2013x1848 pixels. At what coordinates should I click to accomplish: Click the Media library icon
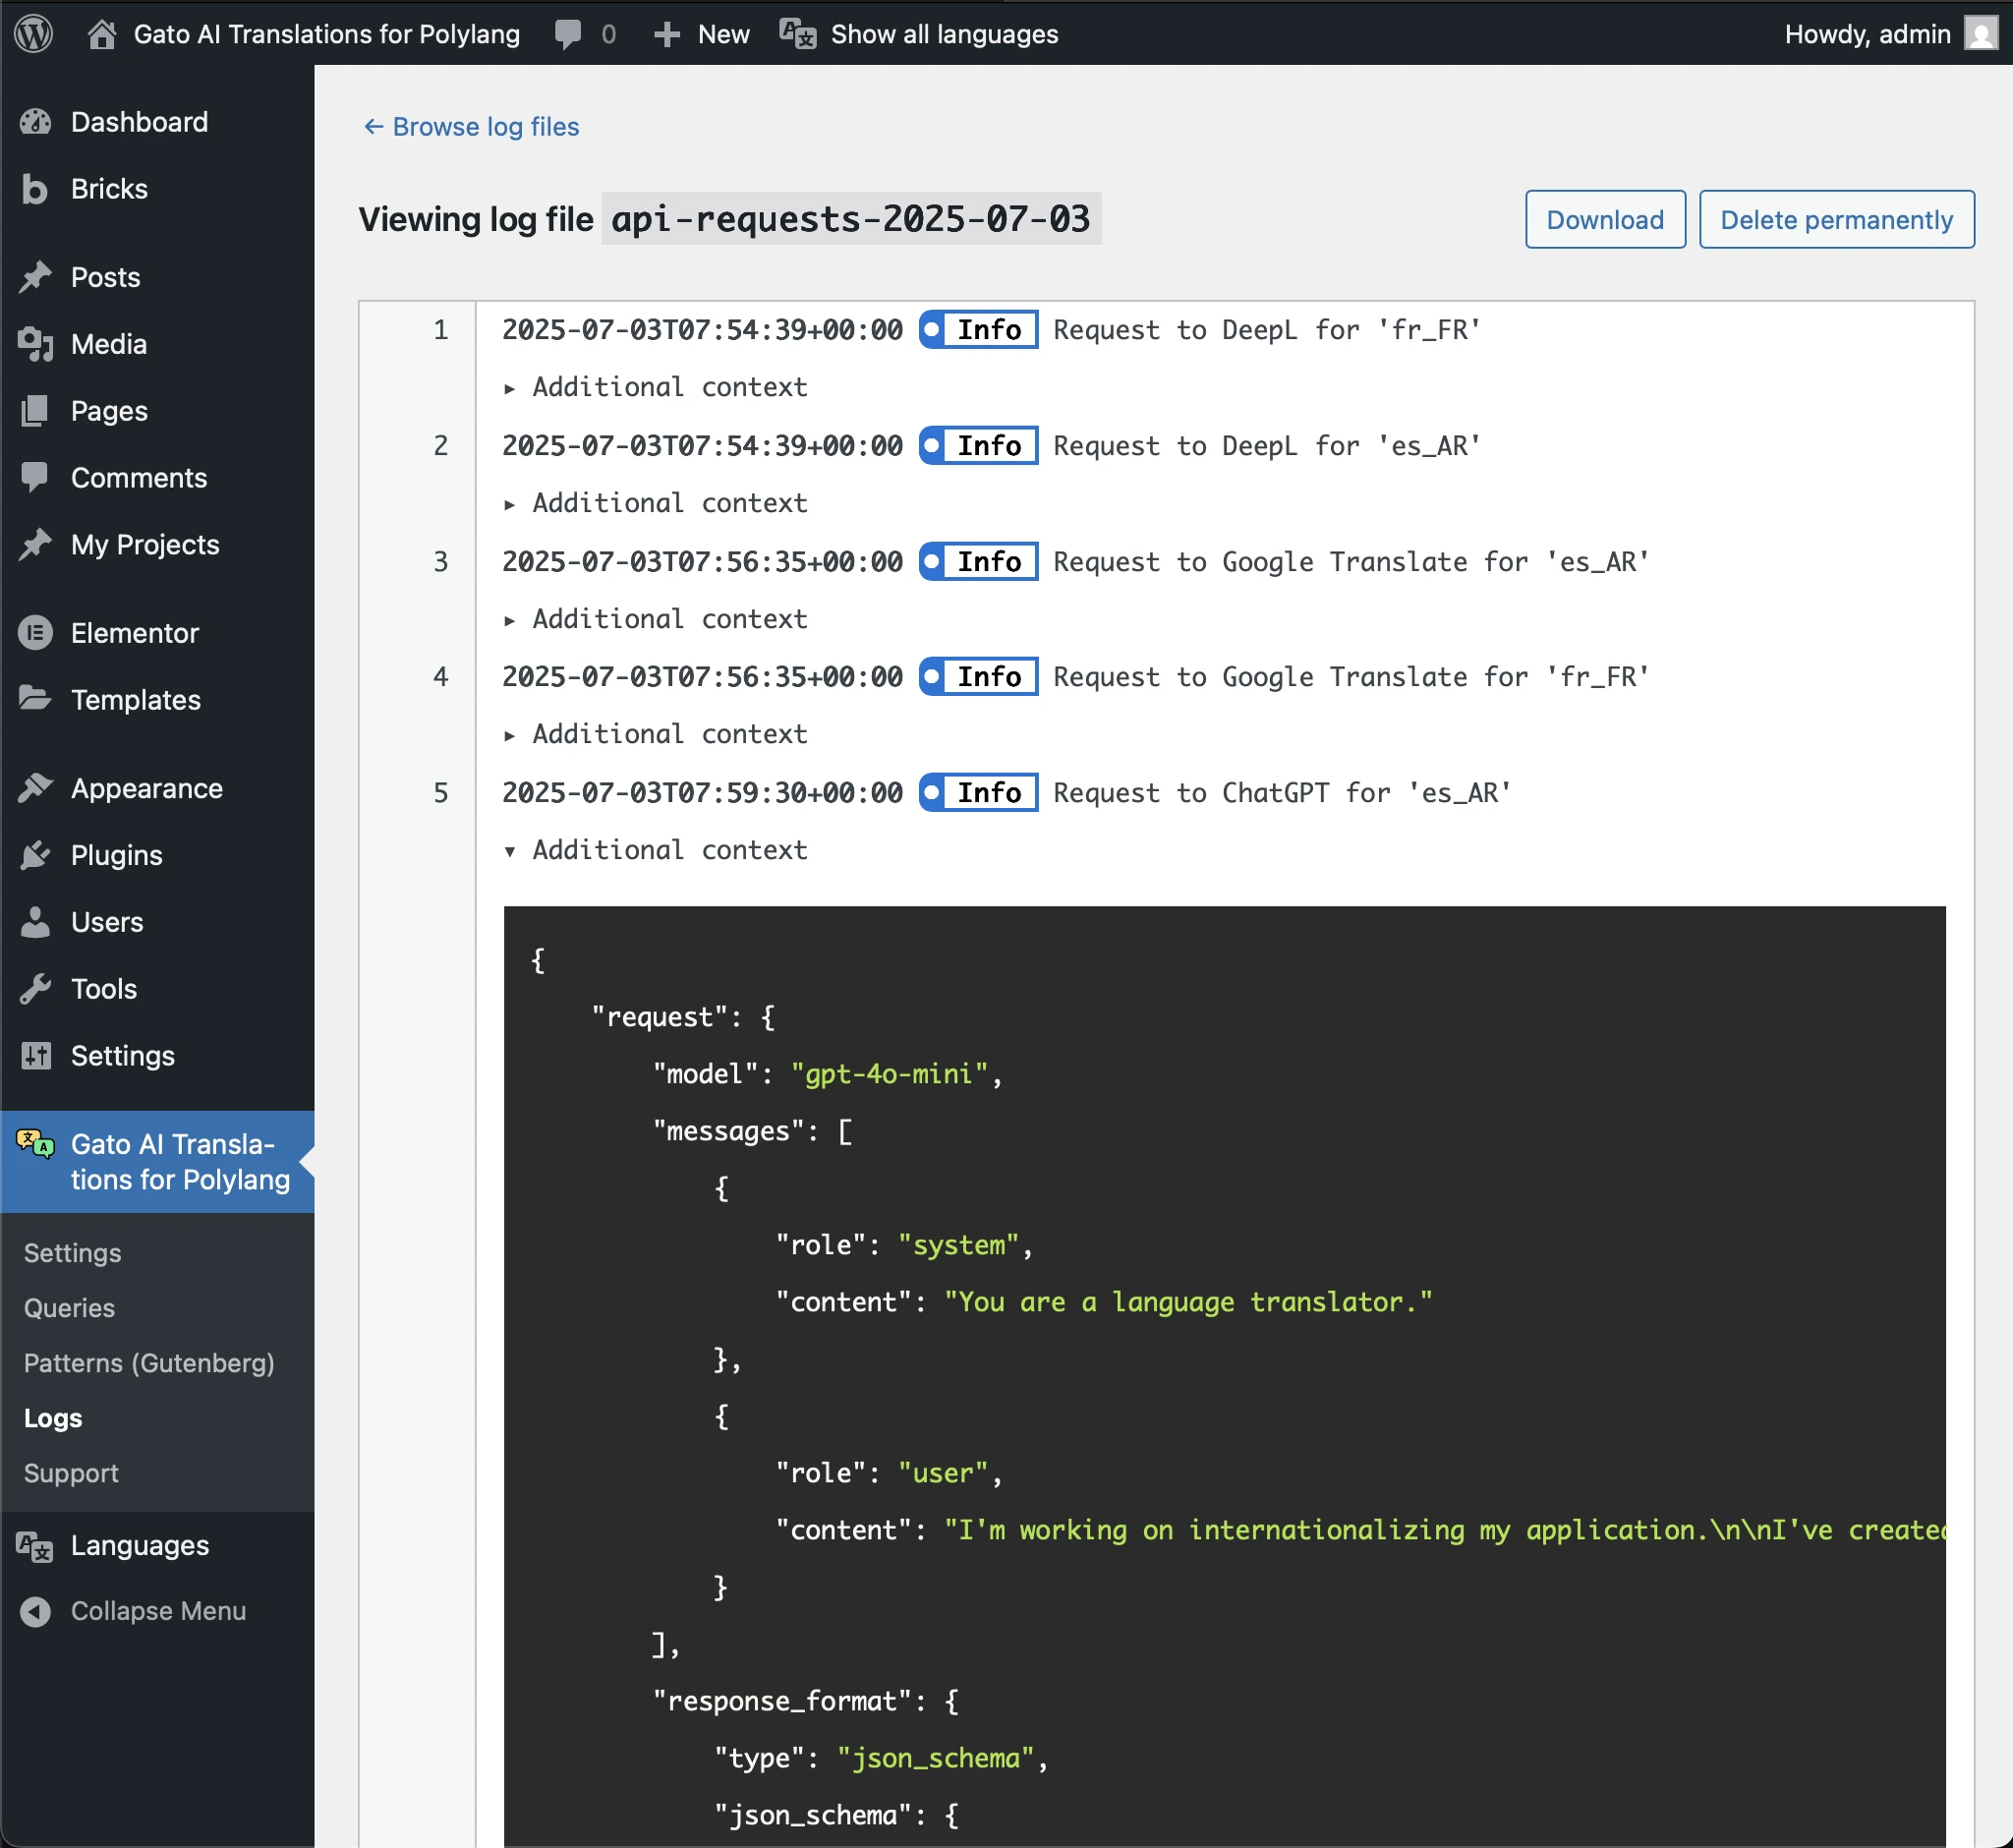coord(35,344)
